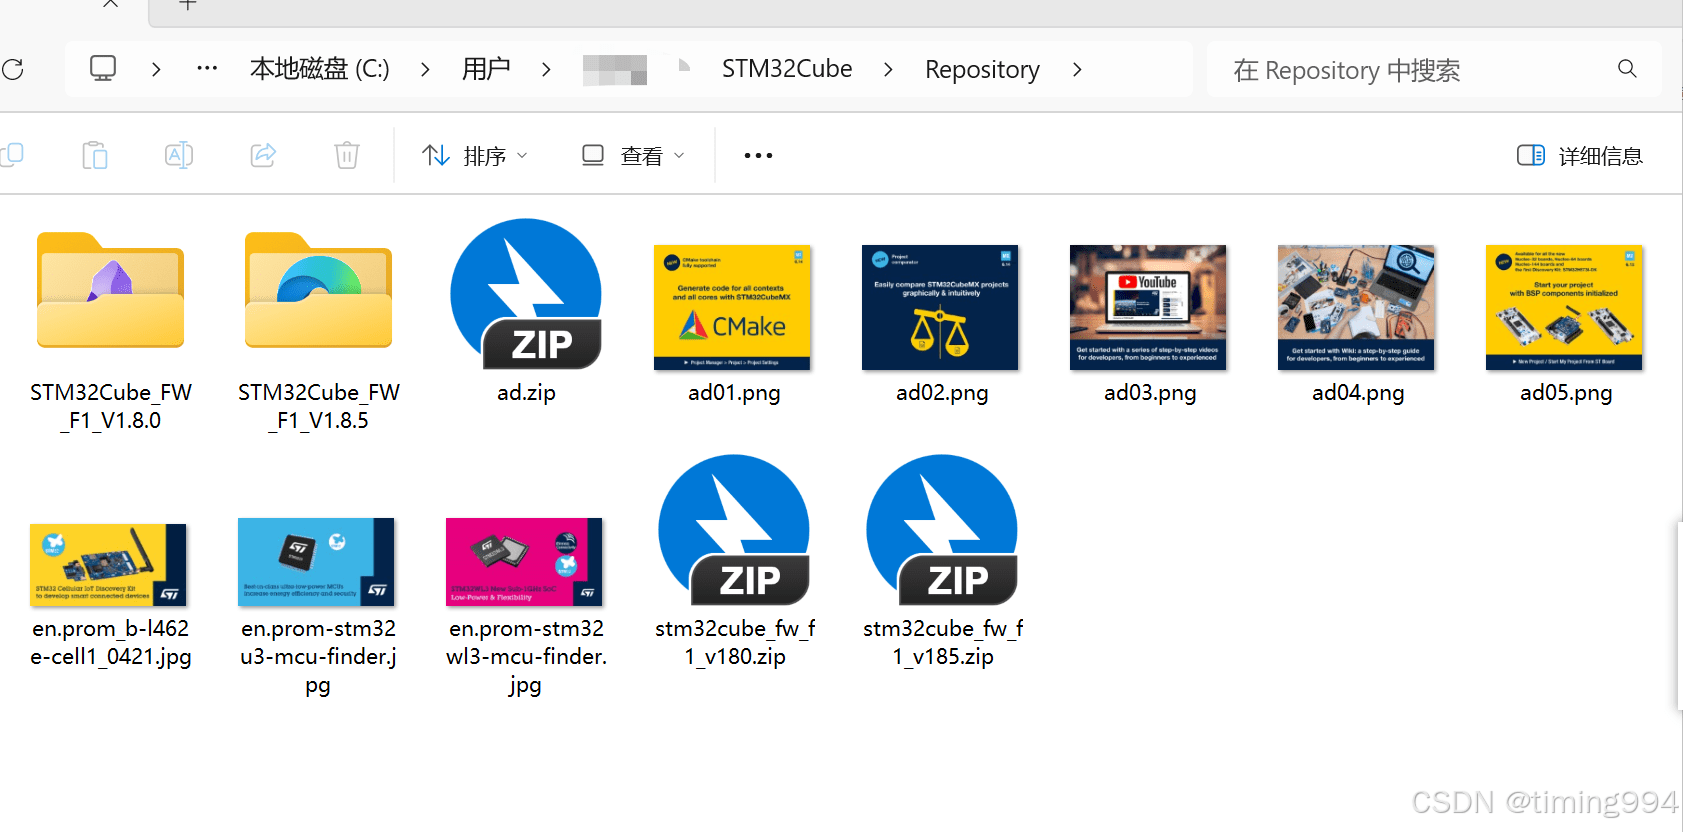The image size is (1683, 832).
Task: Click the en.prom_b-l462e-cell1_0421.jpg name label
Action: pos(111,643)
